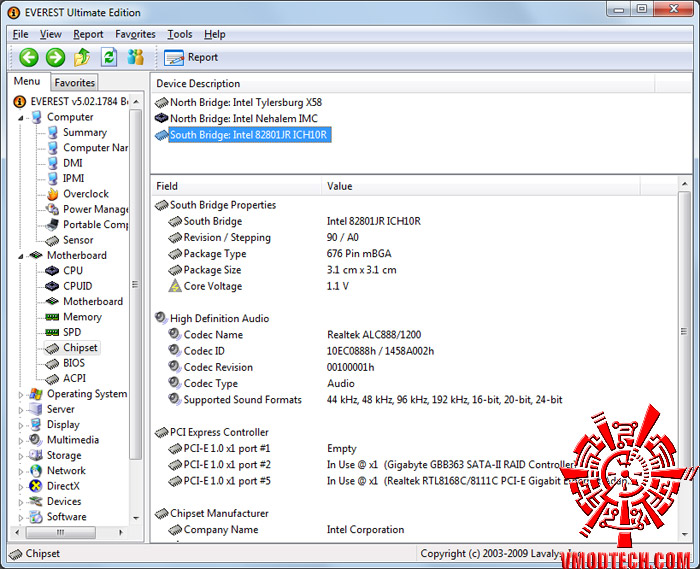Select the Chipset tree item

(80, 348)
